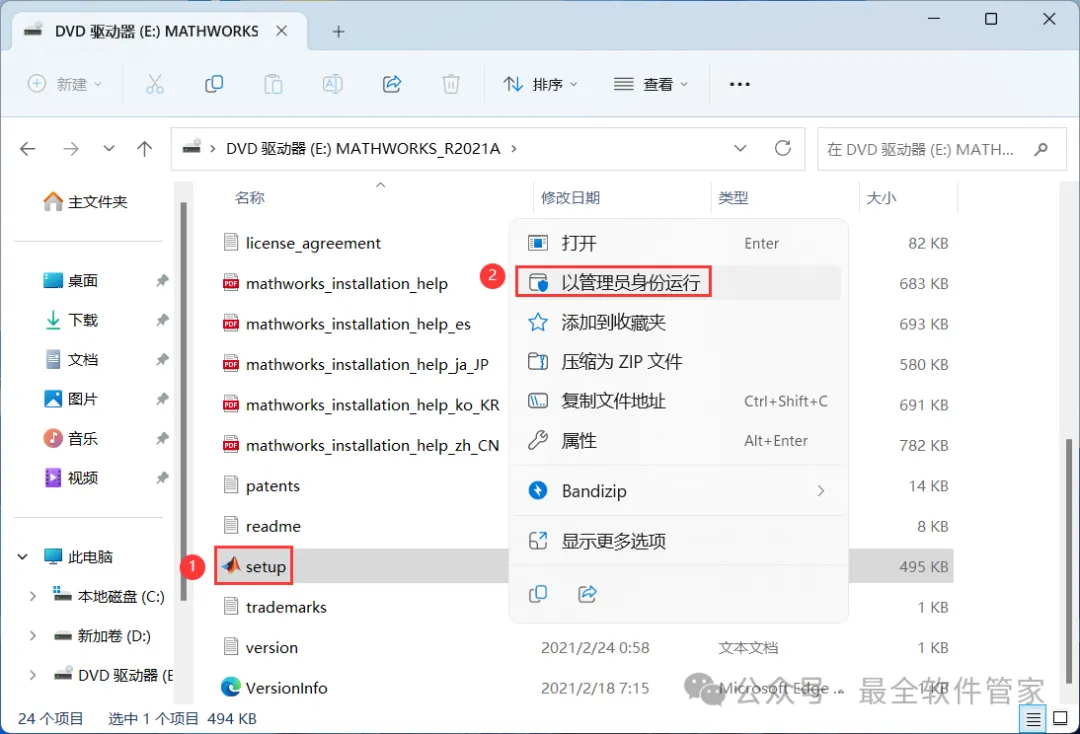The width and height of the screenshot is (1080, 734).
Task: Expand DVD 驱动器 tree node
Action: (32, 675)
